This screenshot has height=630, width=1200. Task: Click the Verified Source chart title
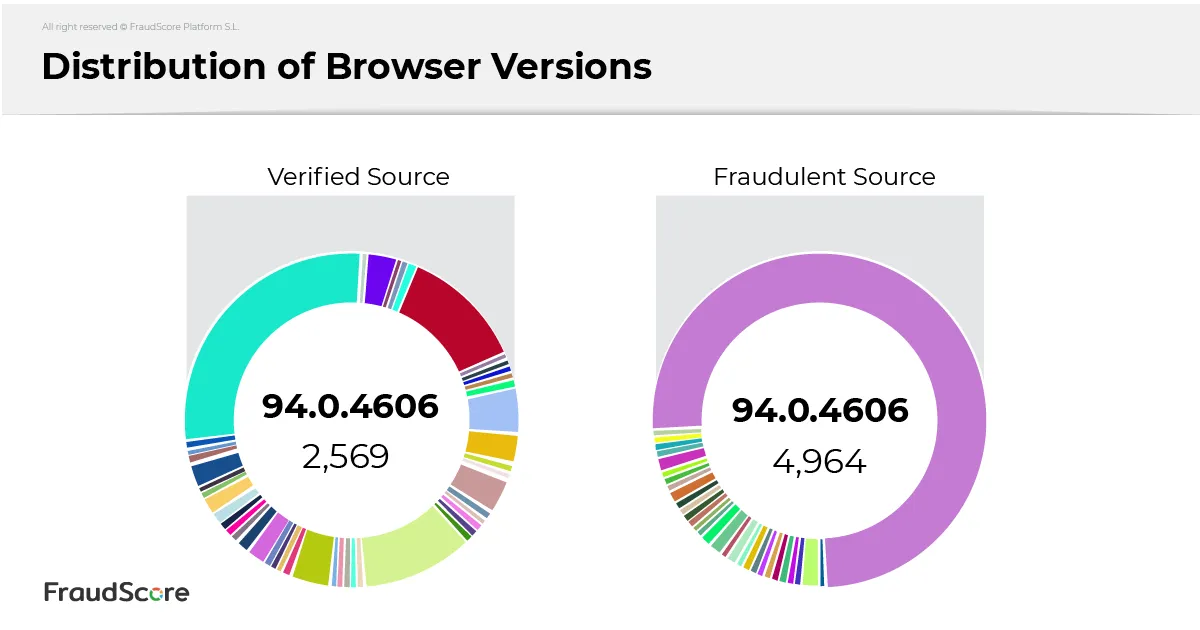pos(358,177)
